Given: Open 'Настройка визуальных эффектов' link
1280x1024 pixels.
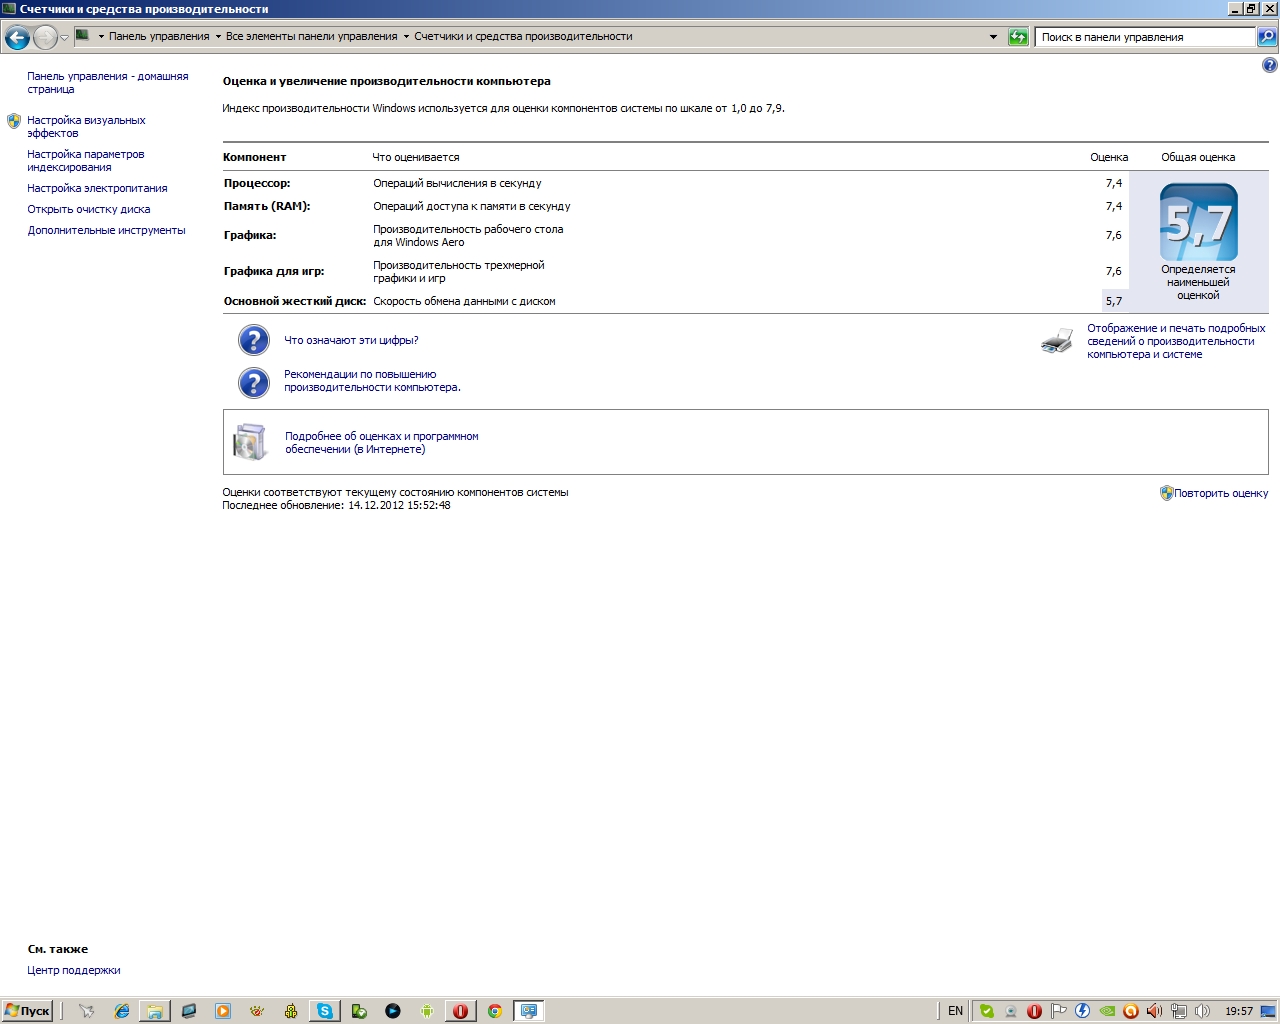Looking at the screenshot, I should (x=86, y=126).
